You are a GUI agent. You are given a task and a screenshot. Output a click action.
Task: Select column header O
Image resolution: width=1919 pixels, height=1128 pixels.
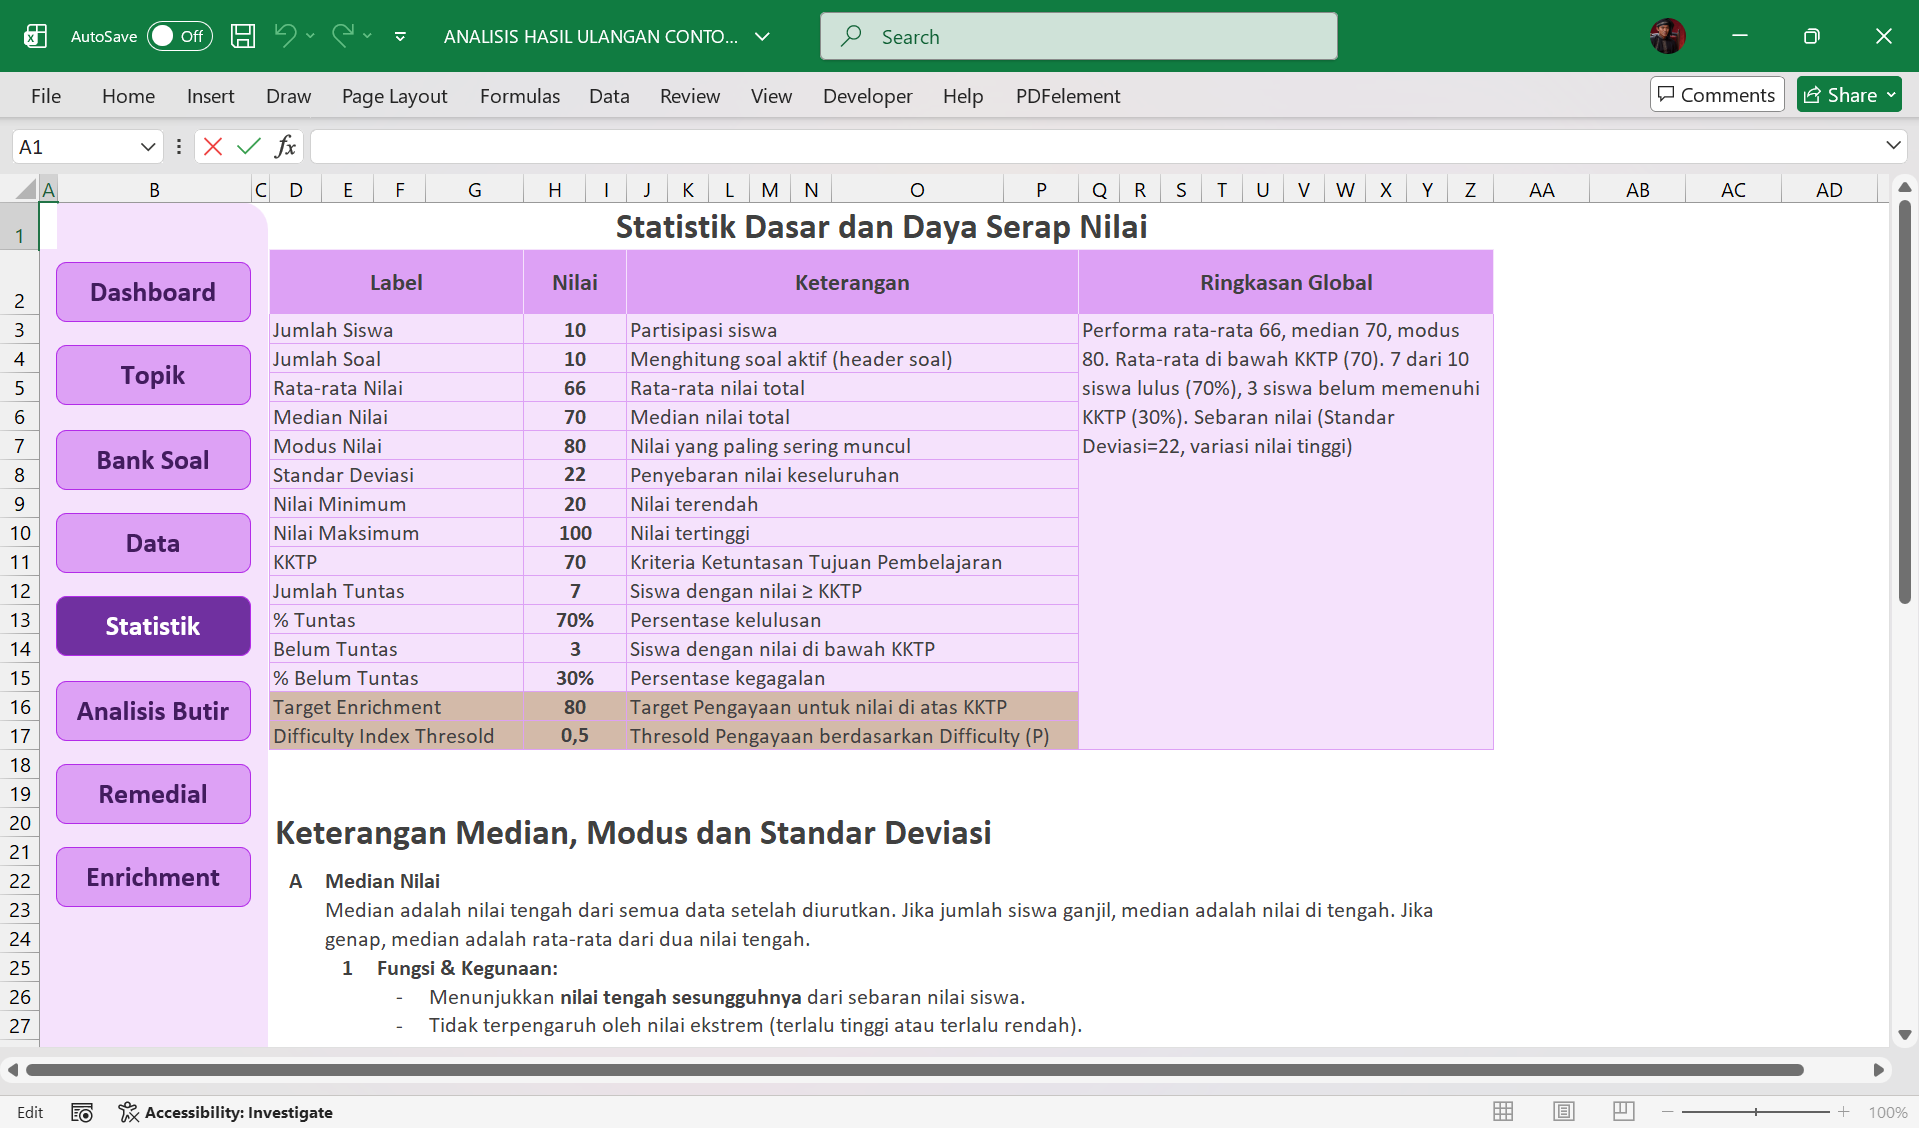point(917,189)
